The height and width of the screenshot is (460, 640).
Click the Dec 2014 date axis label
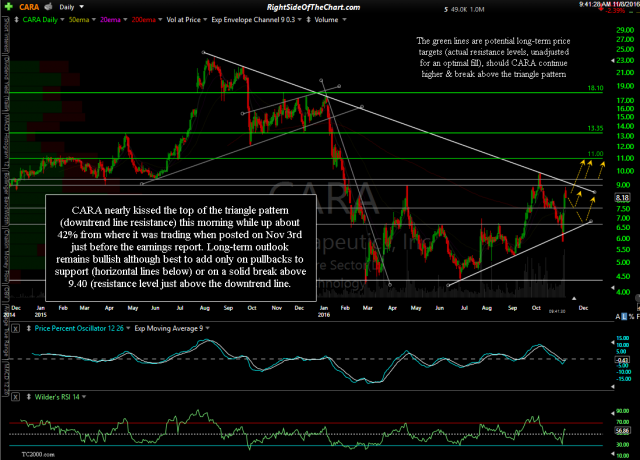(x=10, y=311)
